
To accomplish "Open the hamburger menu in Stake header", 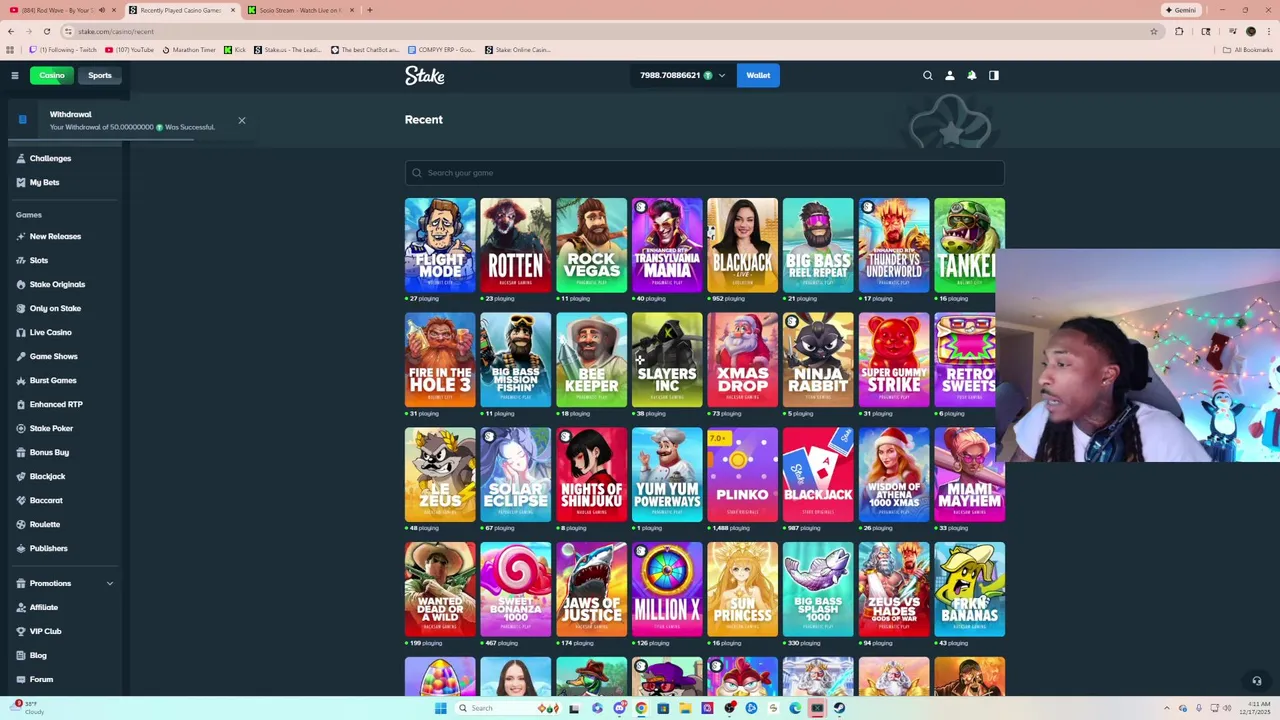I will [x=15, y=75].
